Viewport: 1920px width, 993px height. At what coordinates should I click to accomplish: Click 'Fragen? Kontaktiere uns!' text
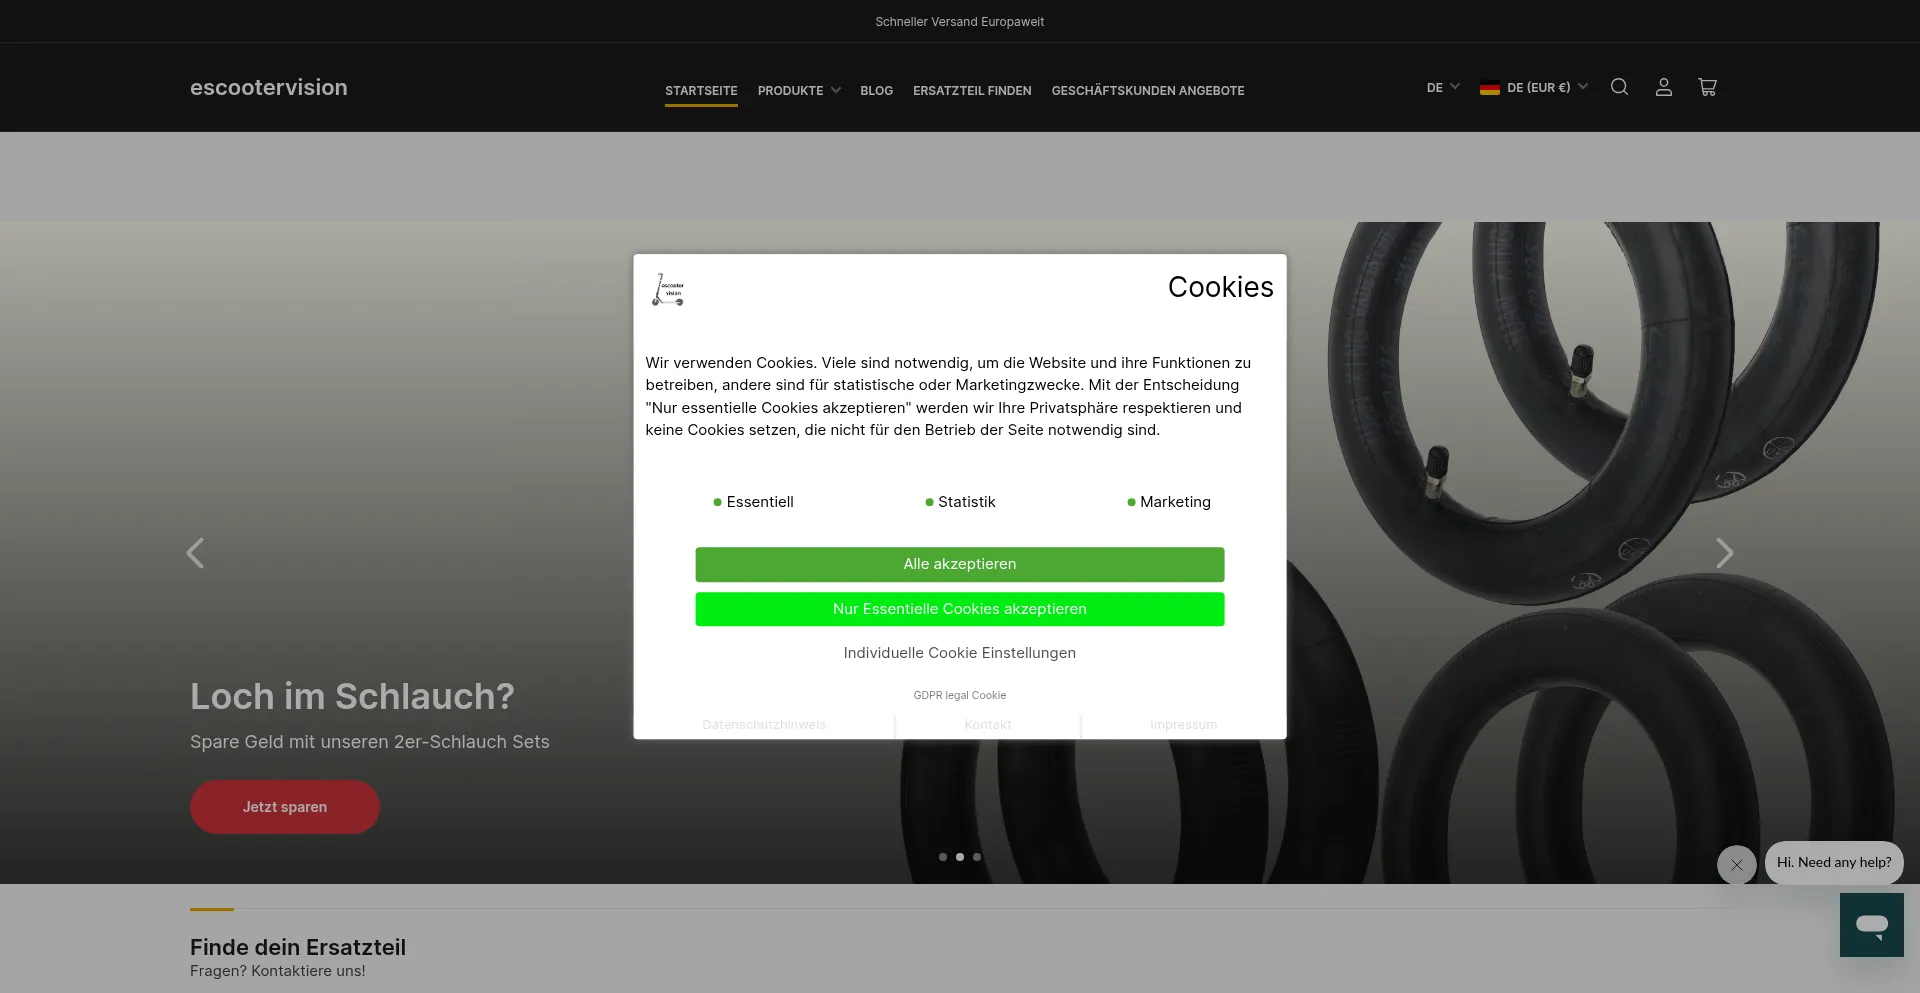(x=278, y=971)
